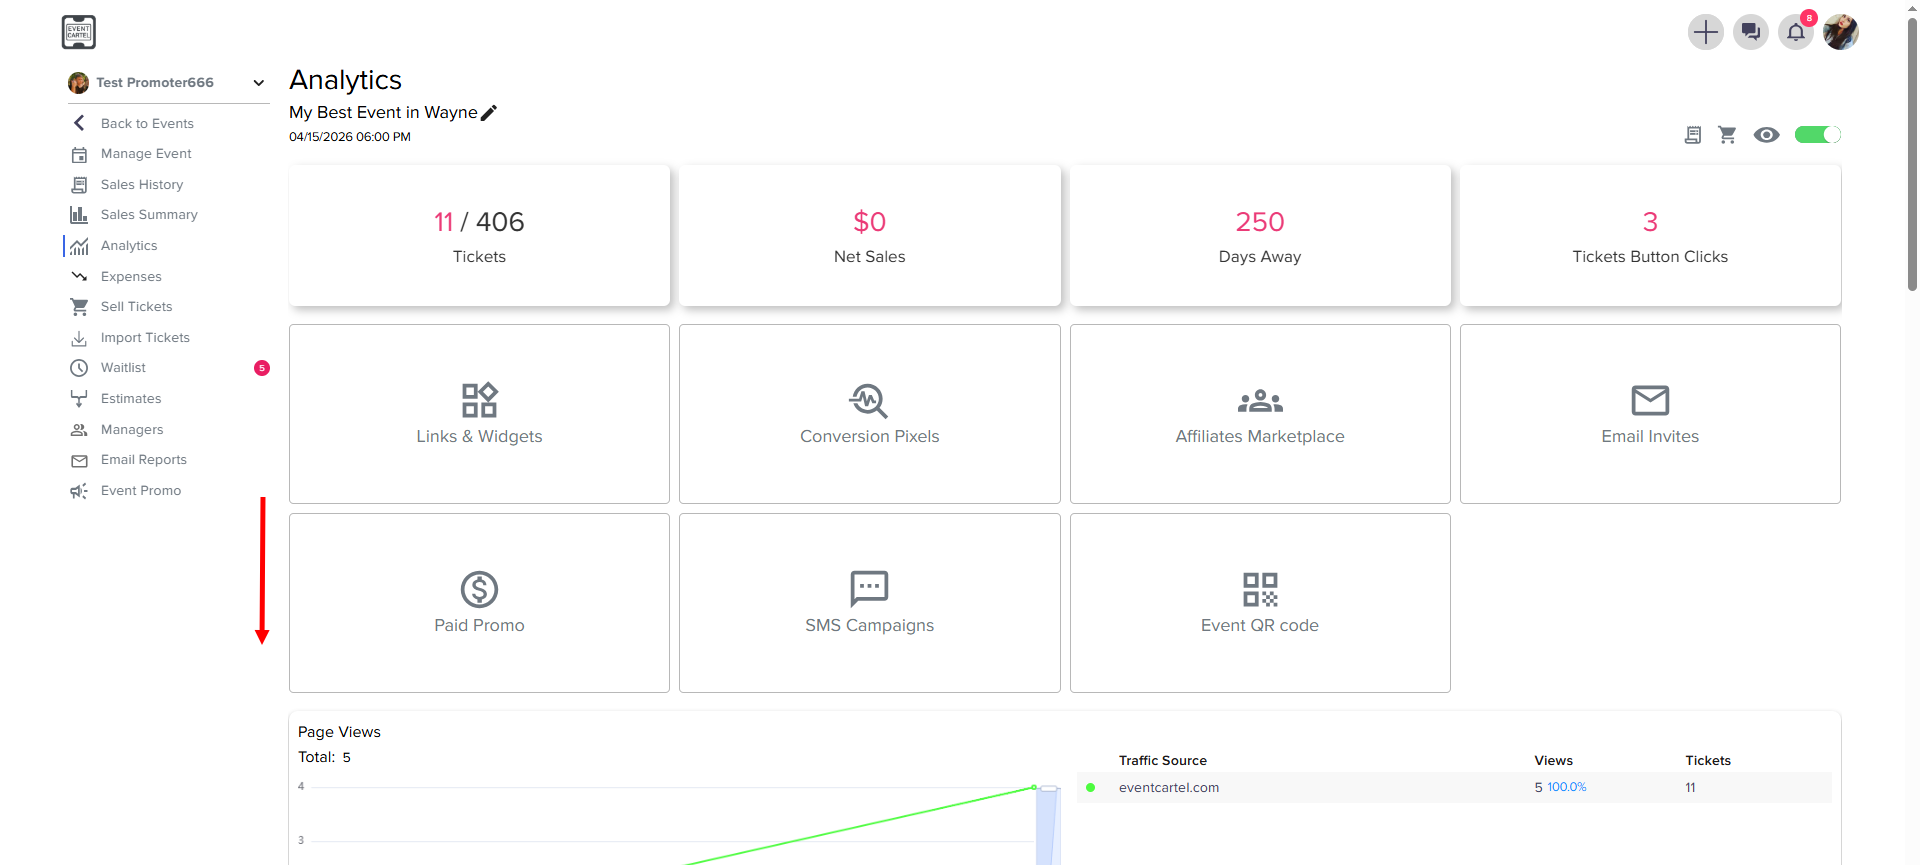The image size is (1920, 865).
Task: Click the Email Reports envelope icon
Action: pyautogui.click(x=79, y=460)
